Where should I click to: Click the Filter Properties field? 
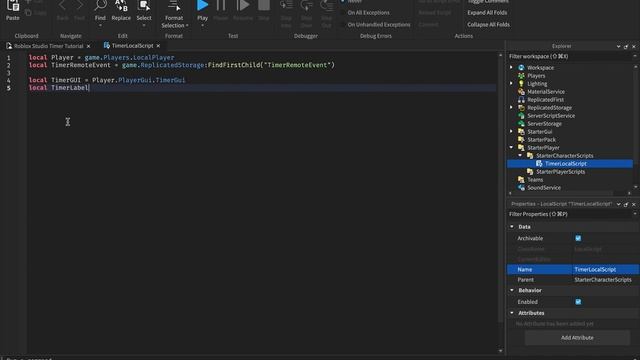point(570,214)
